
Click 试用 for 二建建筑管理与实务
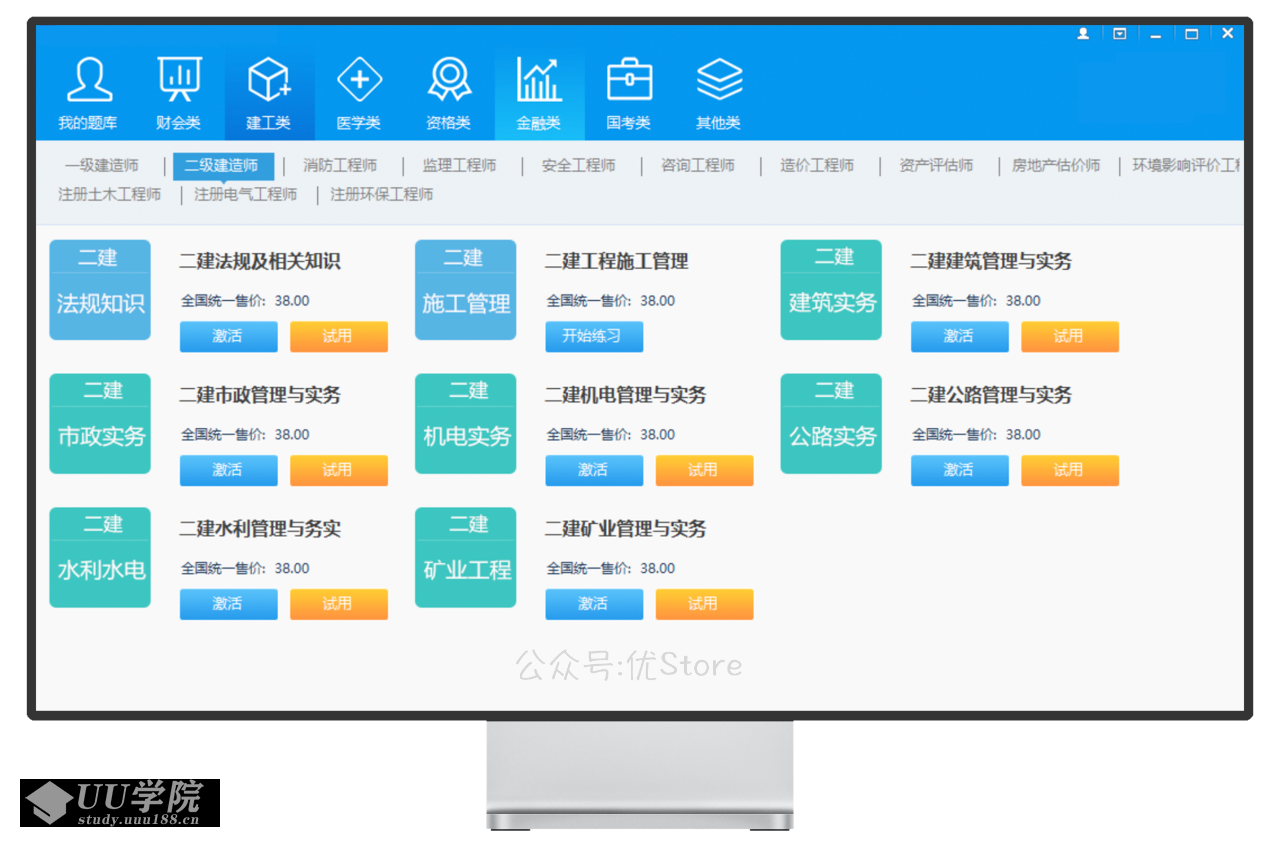tap(1069, 337)
